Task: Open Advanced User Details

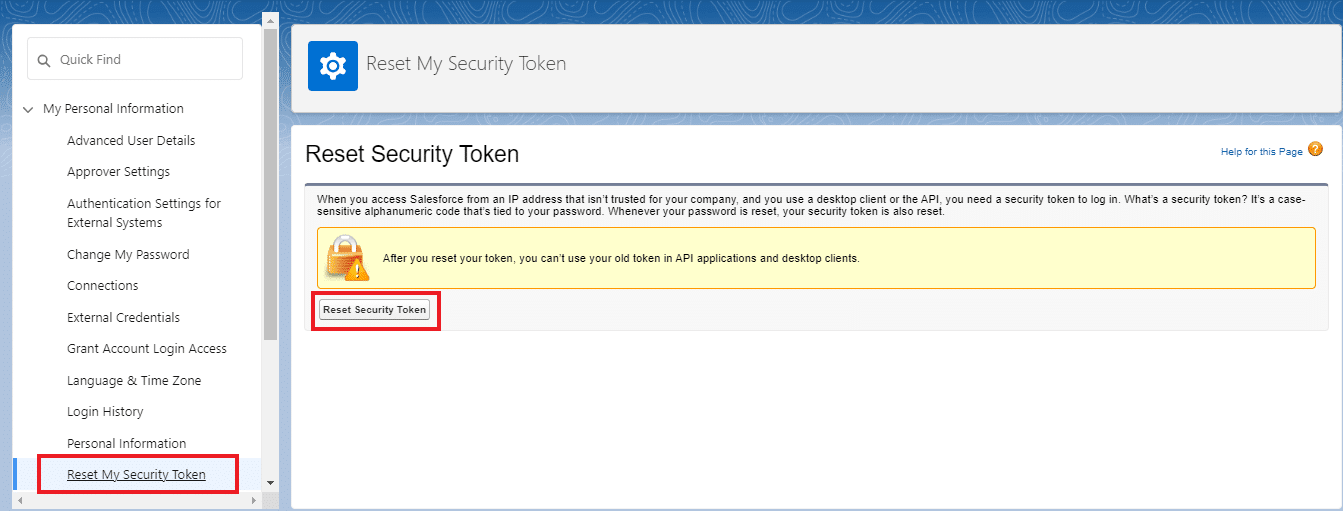Action: (x=131, y=141)
